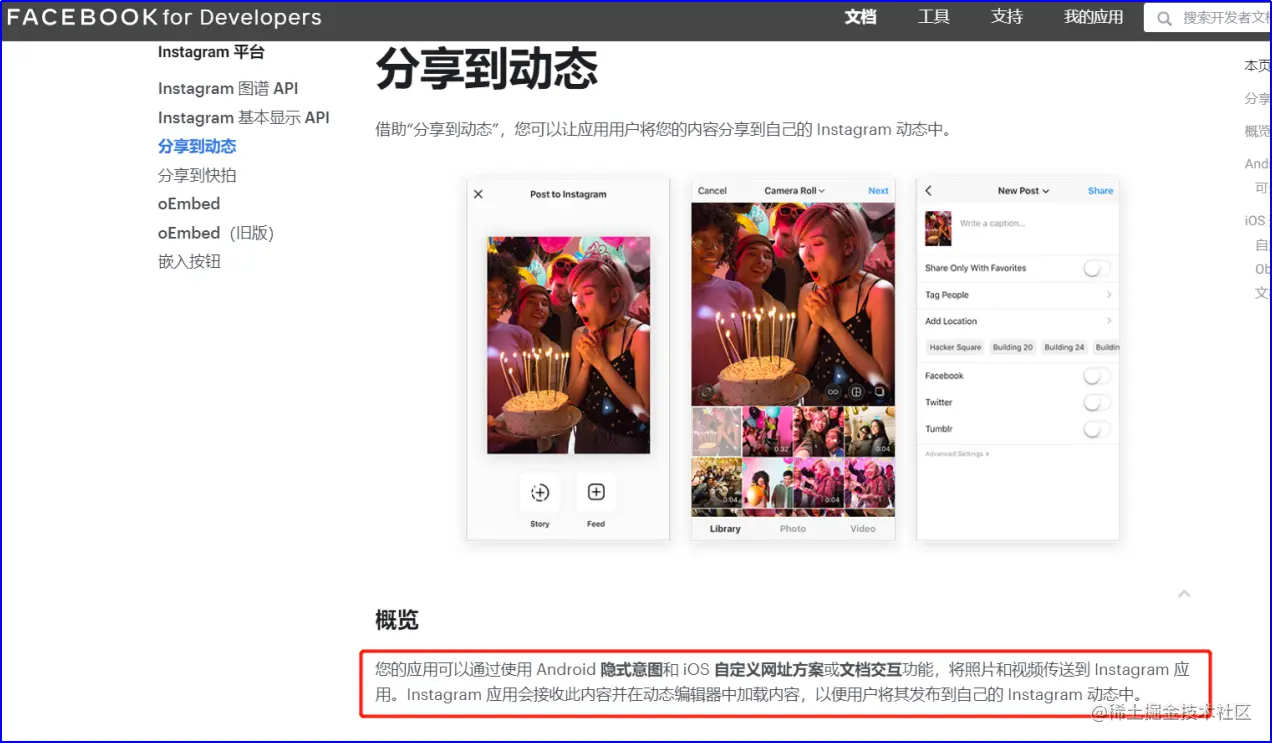This screenshot has width=1273, height=744.
Task: Tap Next in the Camera Roll screen
Action: point(878,190)
